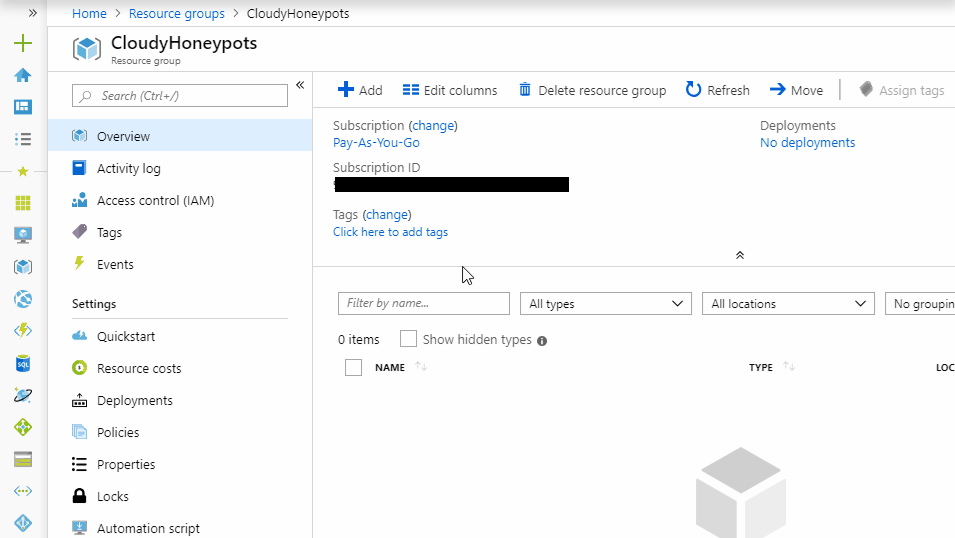Image resolution: width=955 pixels, height=538 pixels.
Task: Click Assign tags
Action: point(902,90)
